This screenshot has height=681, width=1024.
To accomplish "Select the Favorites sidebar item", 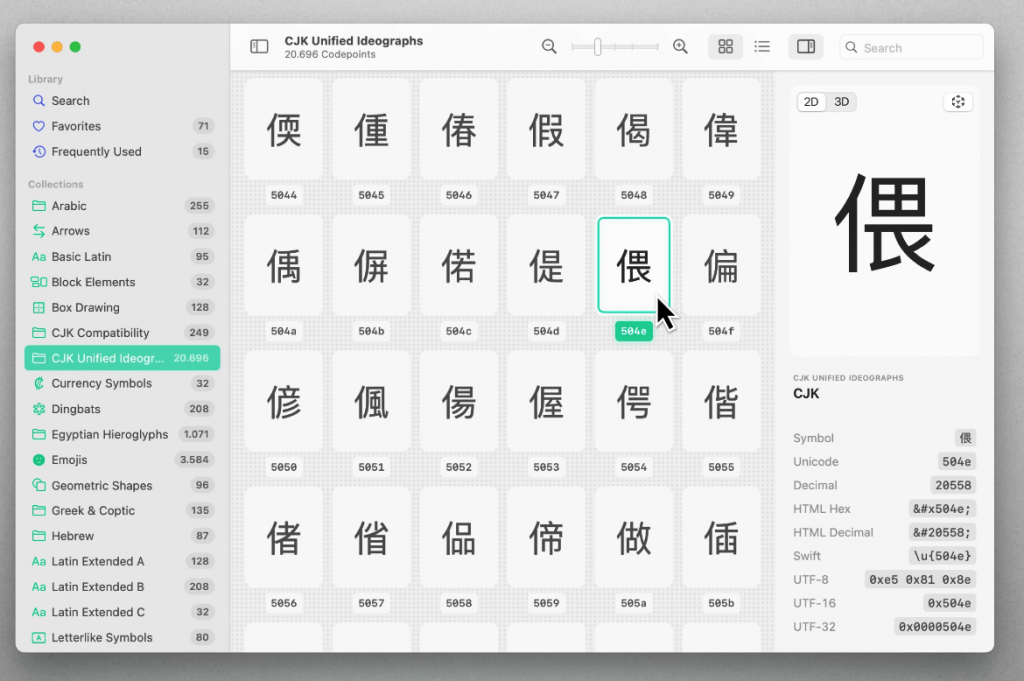I will (75, 126).
